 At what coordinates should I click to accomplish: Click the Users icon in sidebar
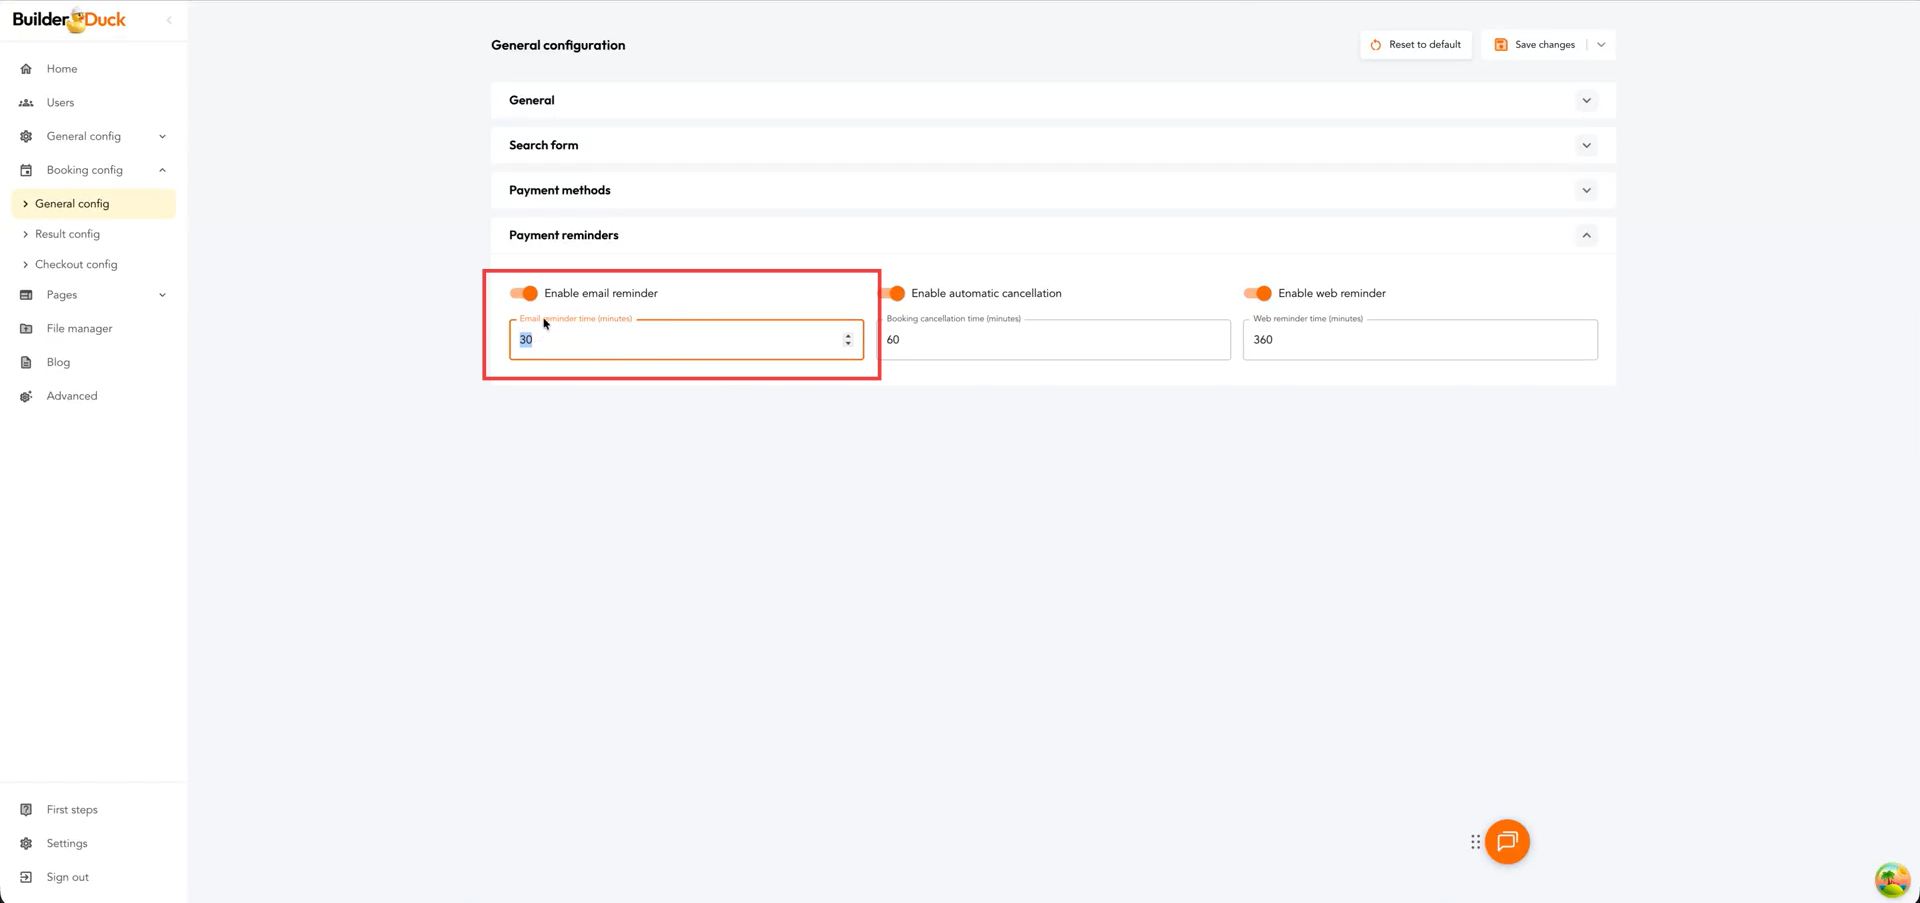(26, 103)
